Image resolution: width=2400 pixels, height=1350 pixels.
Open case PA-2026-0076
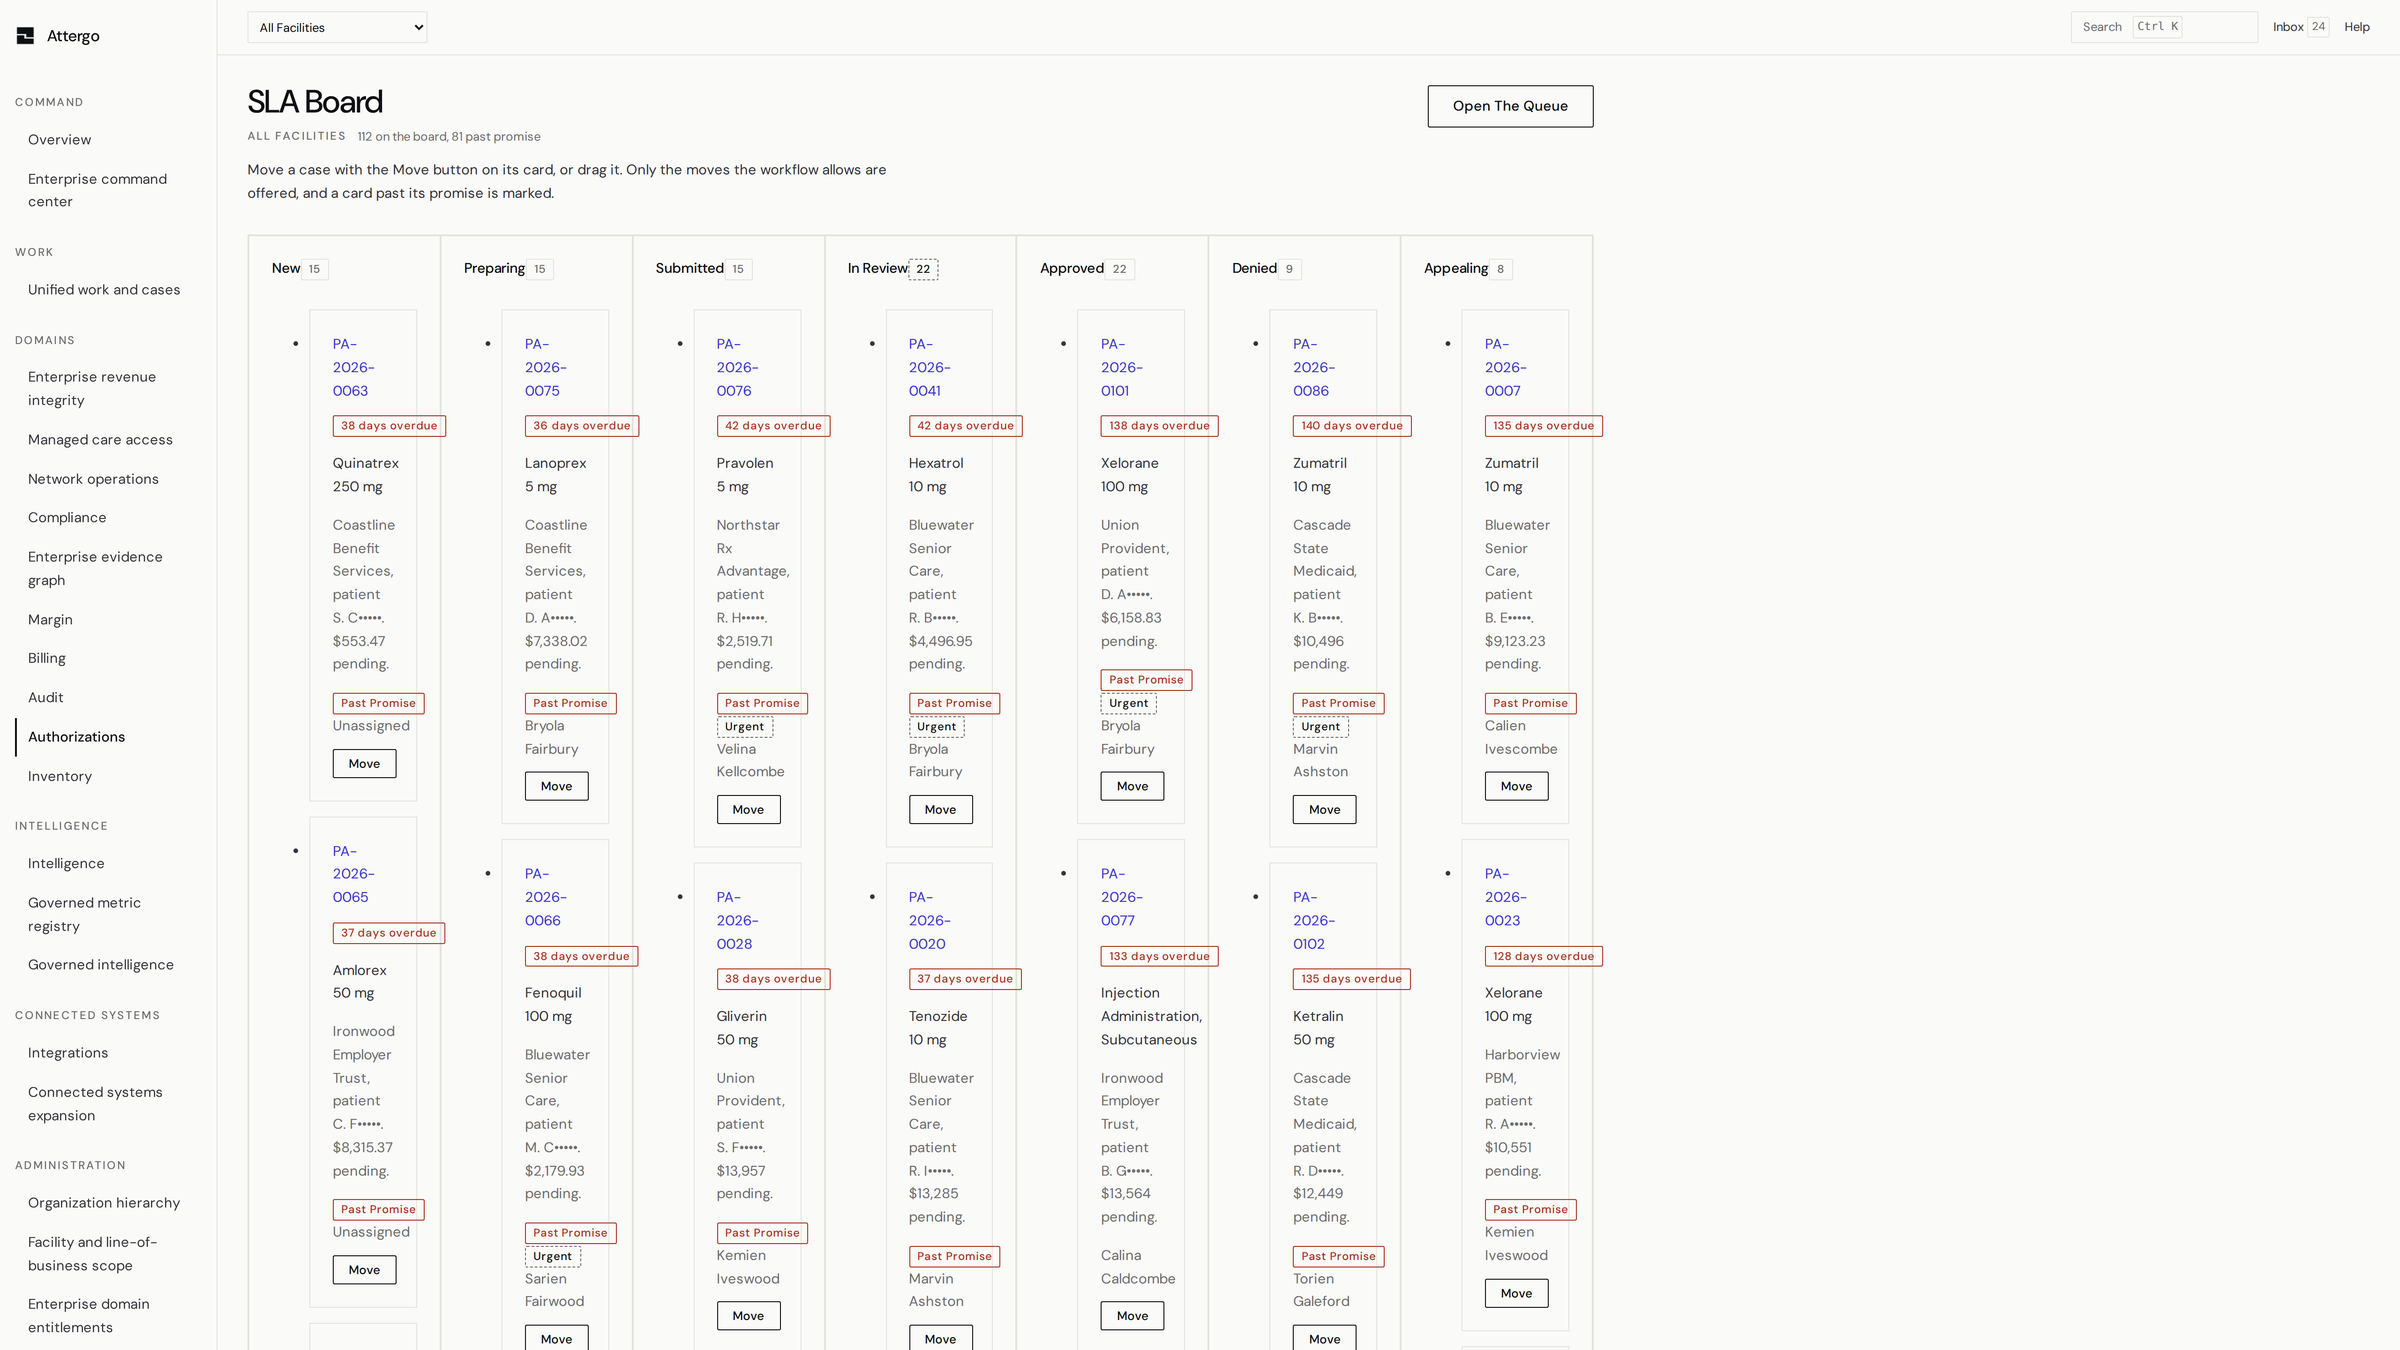738,367
